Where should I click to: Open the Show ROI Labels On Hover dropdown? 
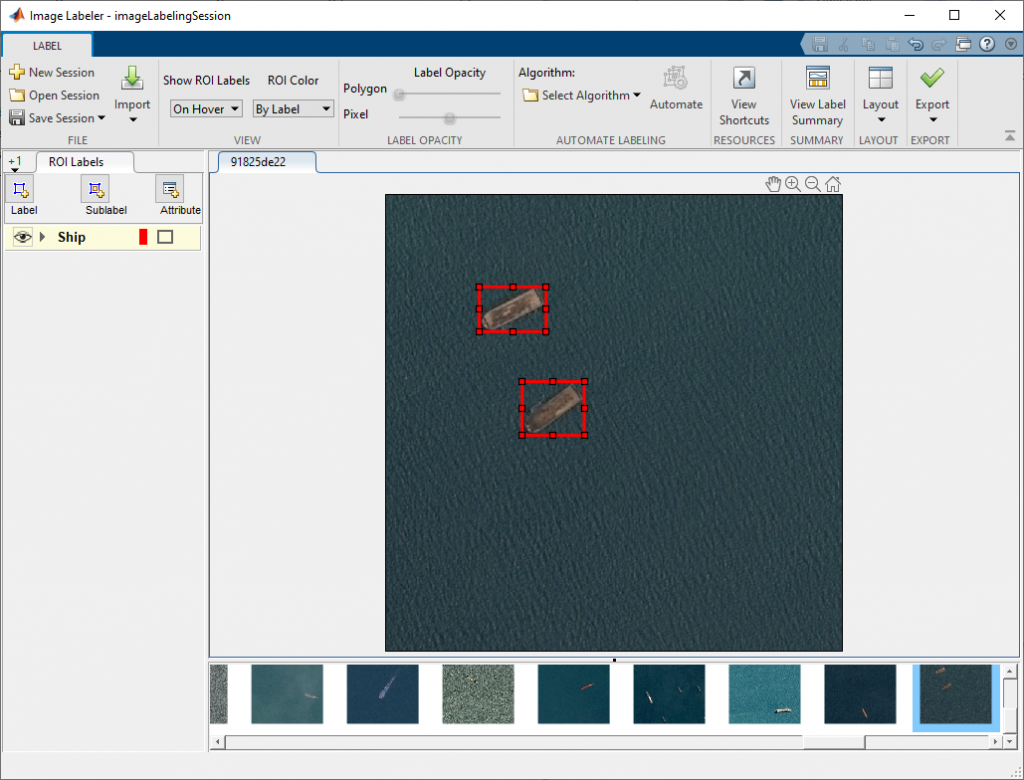pos(205,109)
